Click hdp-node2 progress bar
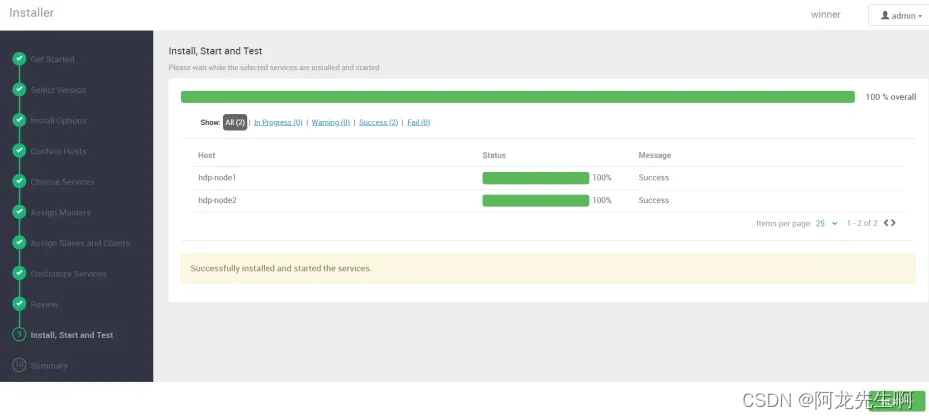Screen dimensions: 929x419 click(536, 200)
